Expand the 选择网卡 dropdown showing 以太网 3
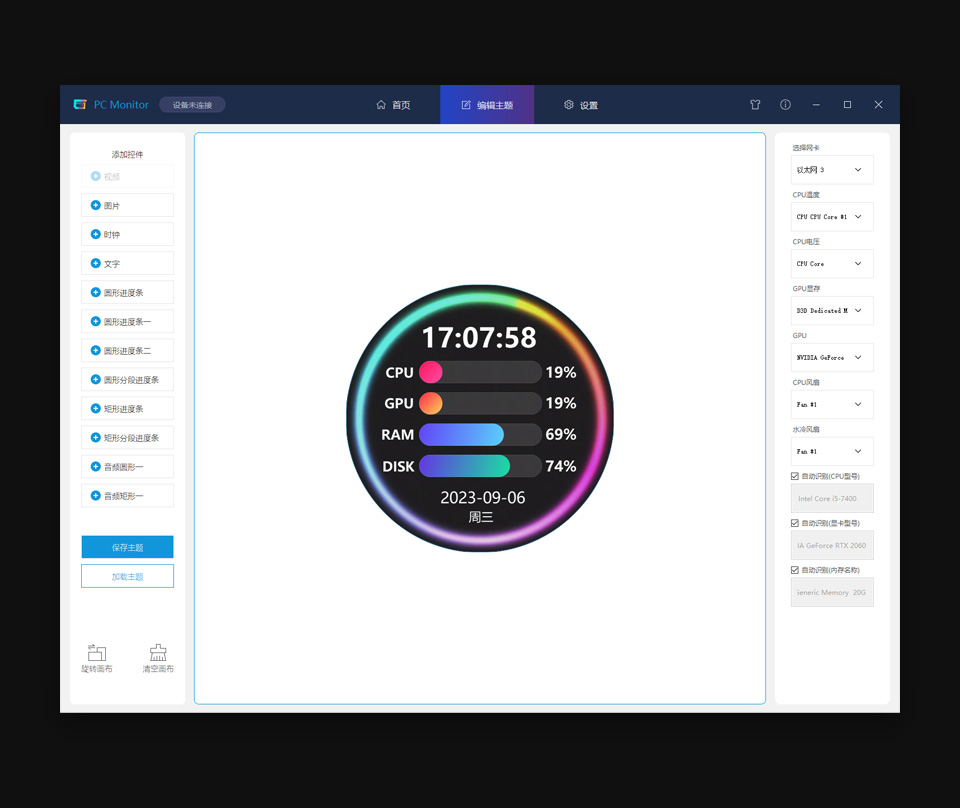 [832, 170]
